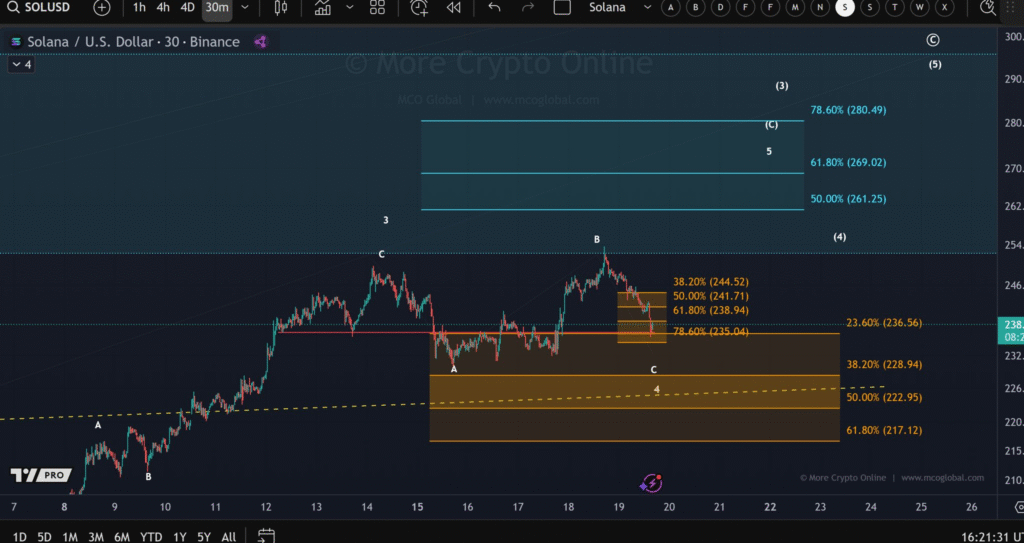Start bar replay with the rewind icon
Screen dimensions: 1024x543
coord(454,7)
